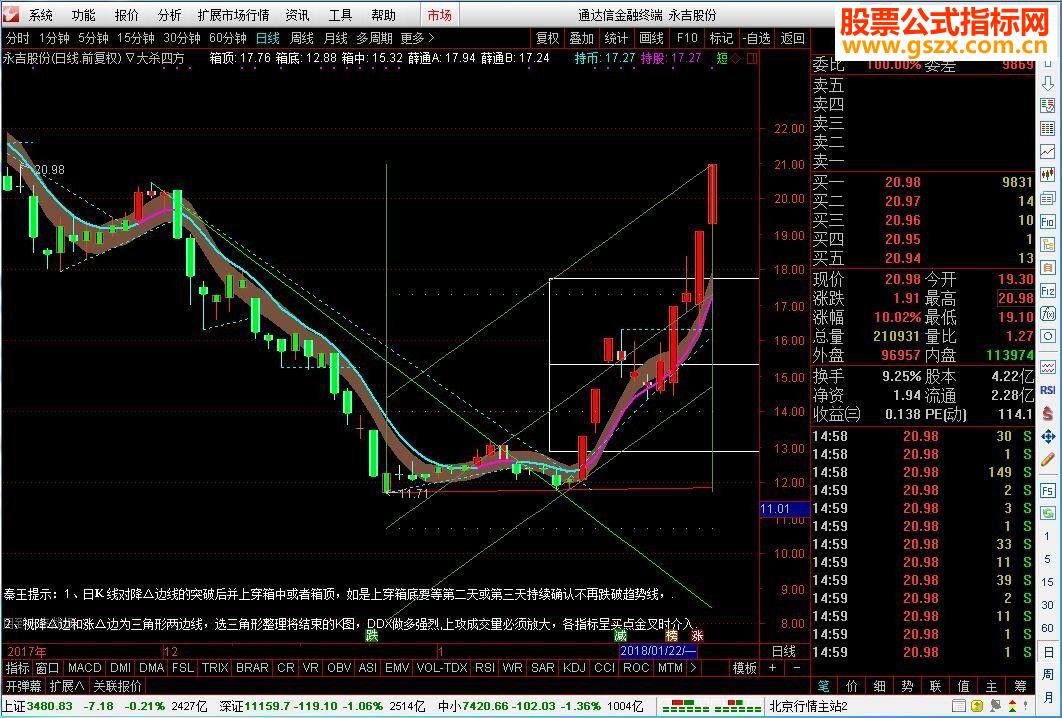Click the F12 trading icon
Screen dimensions: 1062x718
tap(1048, 292)
